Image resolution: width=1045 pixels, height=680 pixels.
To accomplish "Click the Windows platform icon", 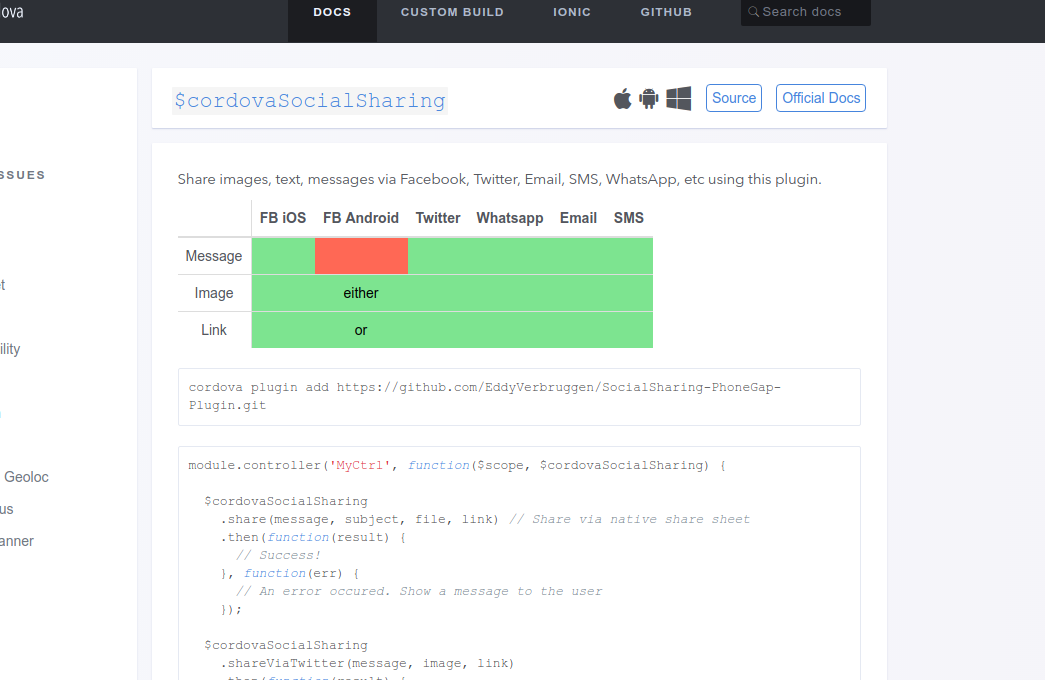I will coord(678,98).
